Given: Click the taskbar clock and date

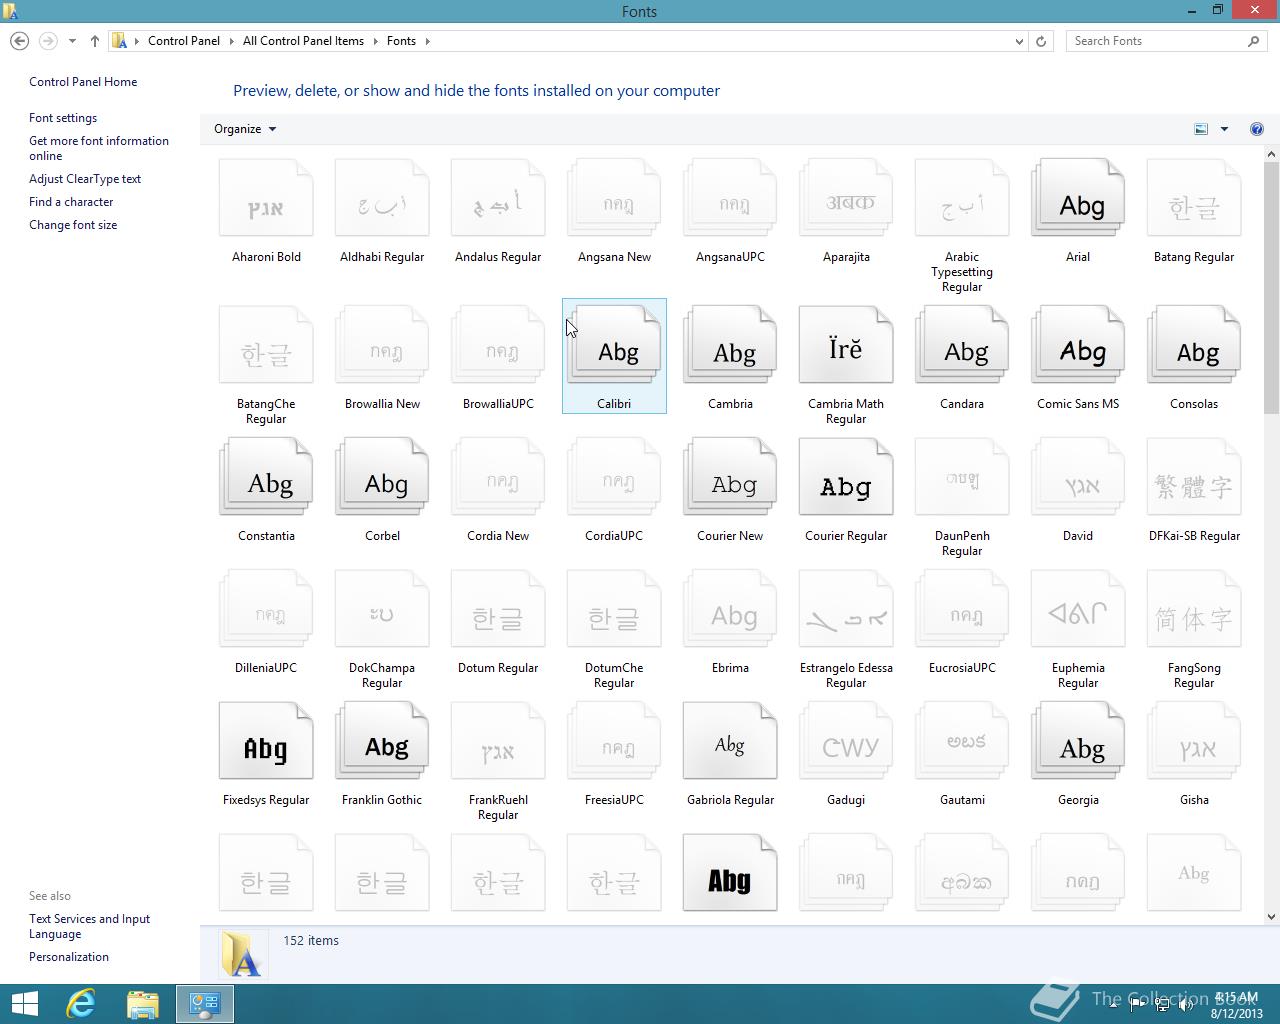Looking at the screenshot, I should (1237, 1005).
